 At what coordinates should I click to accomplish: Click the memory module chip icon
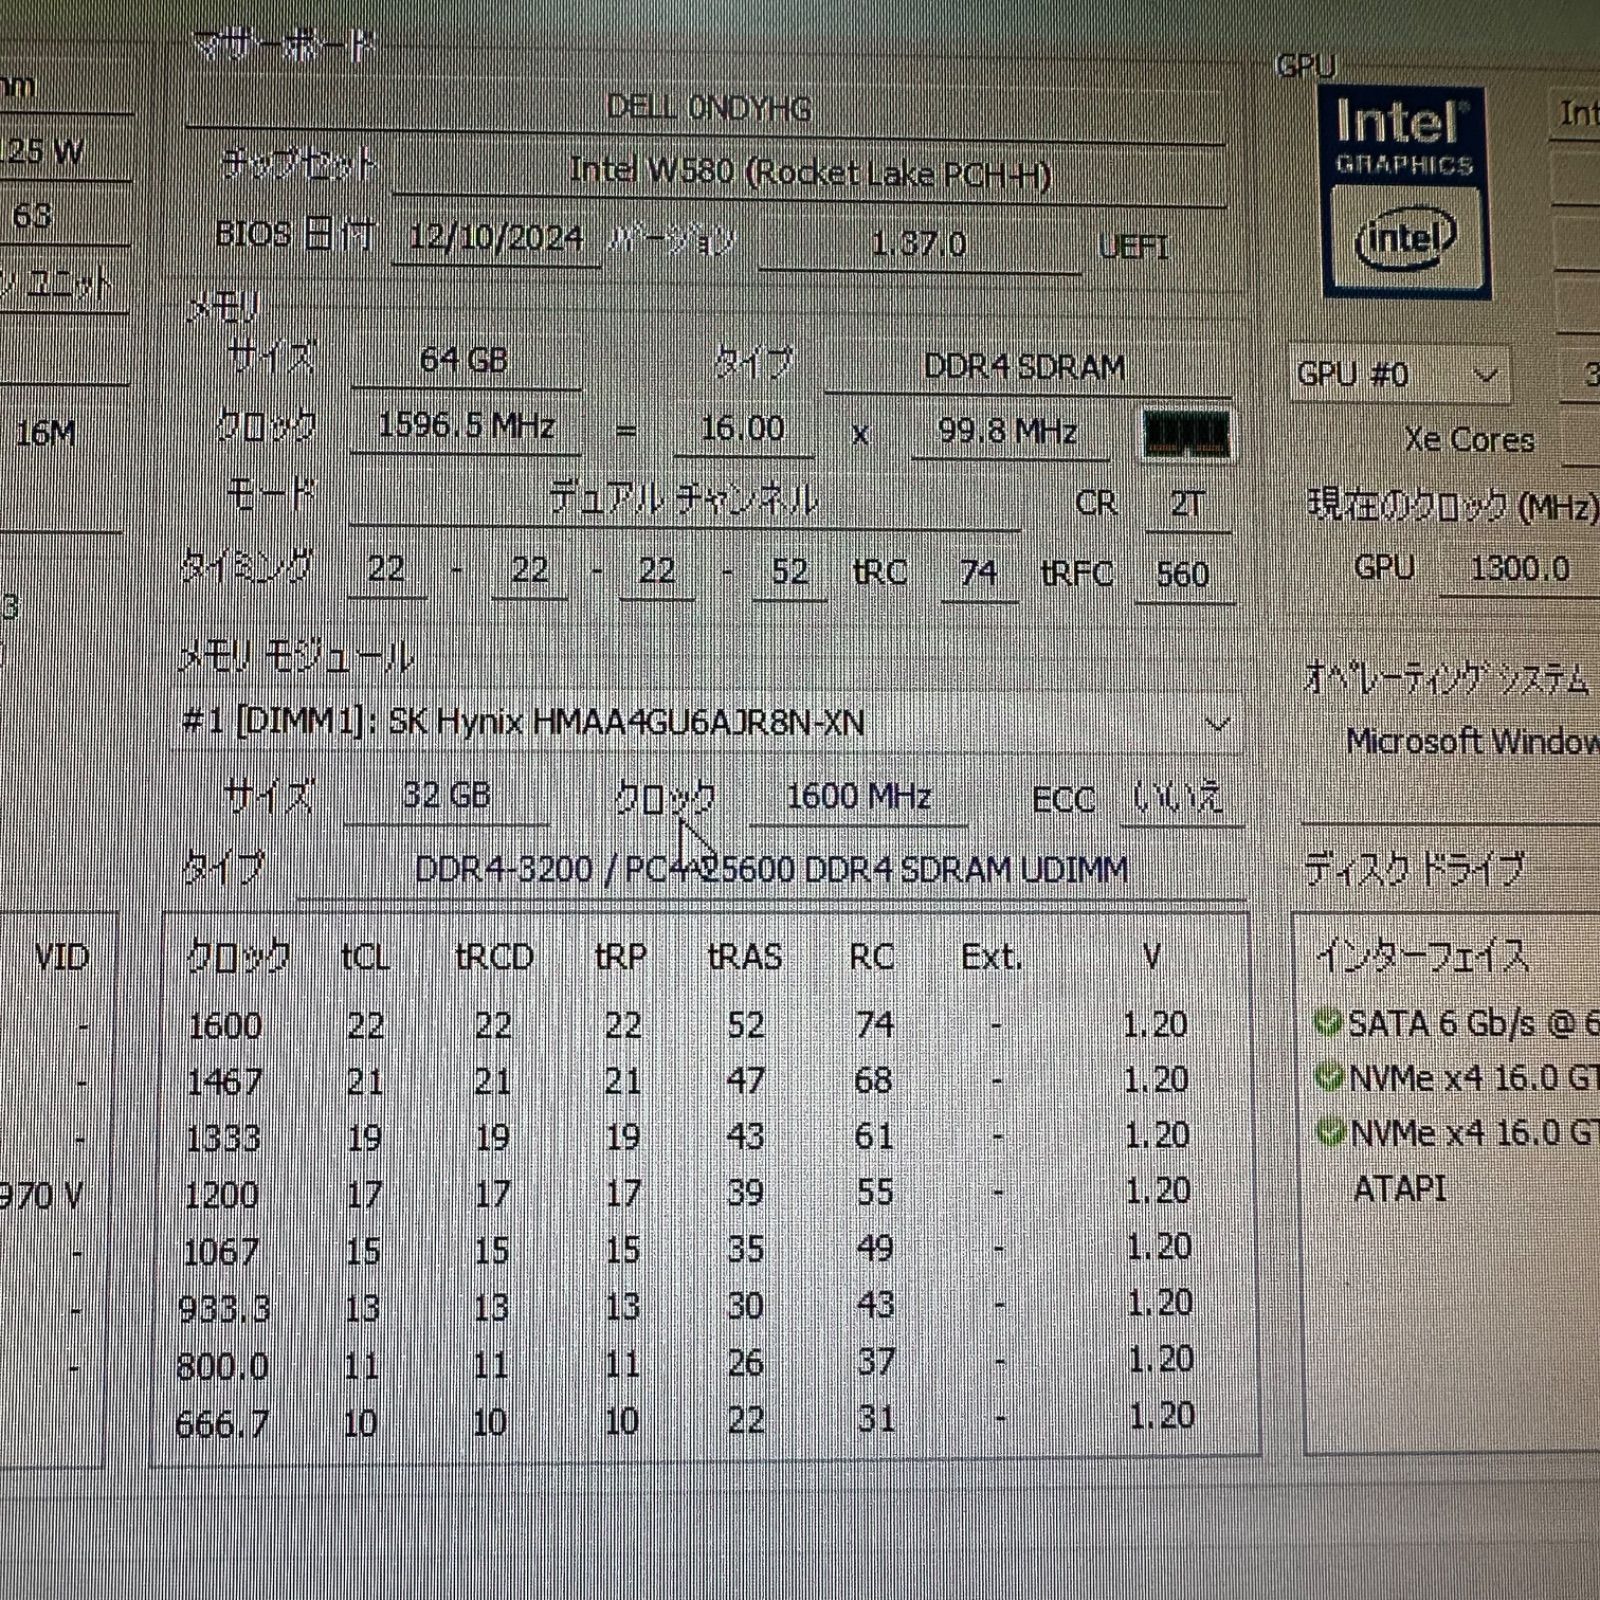tap(1187, 434)
